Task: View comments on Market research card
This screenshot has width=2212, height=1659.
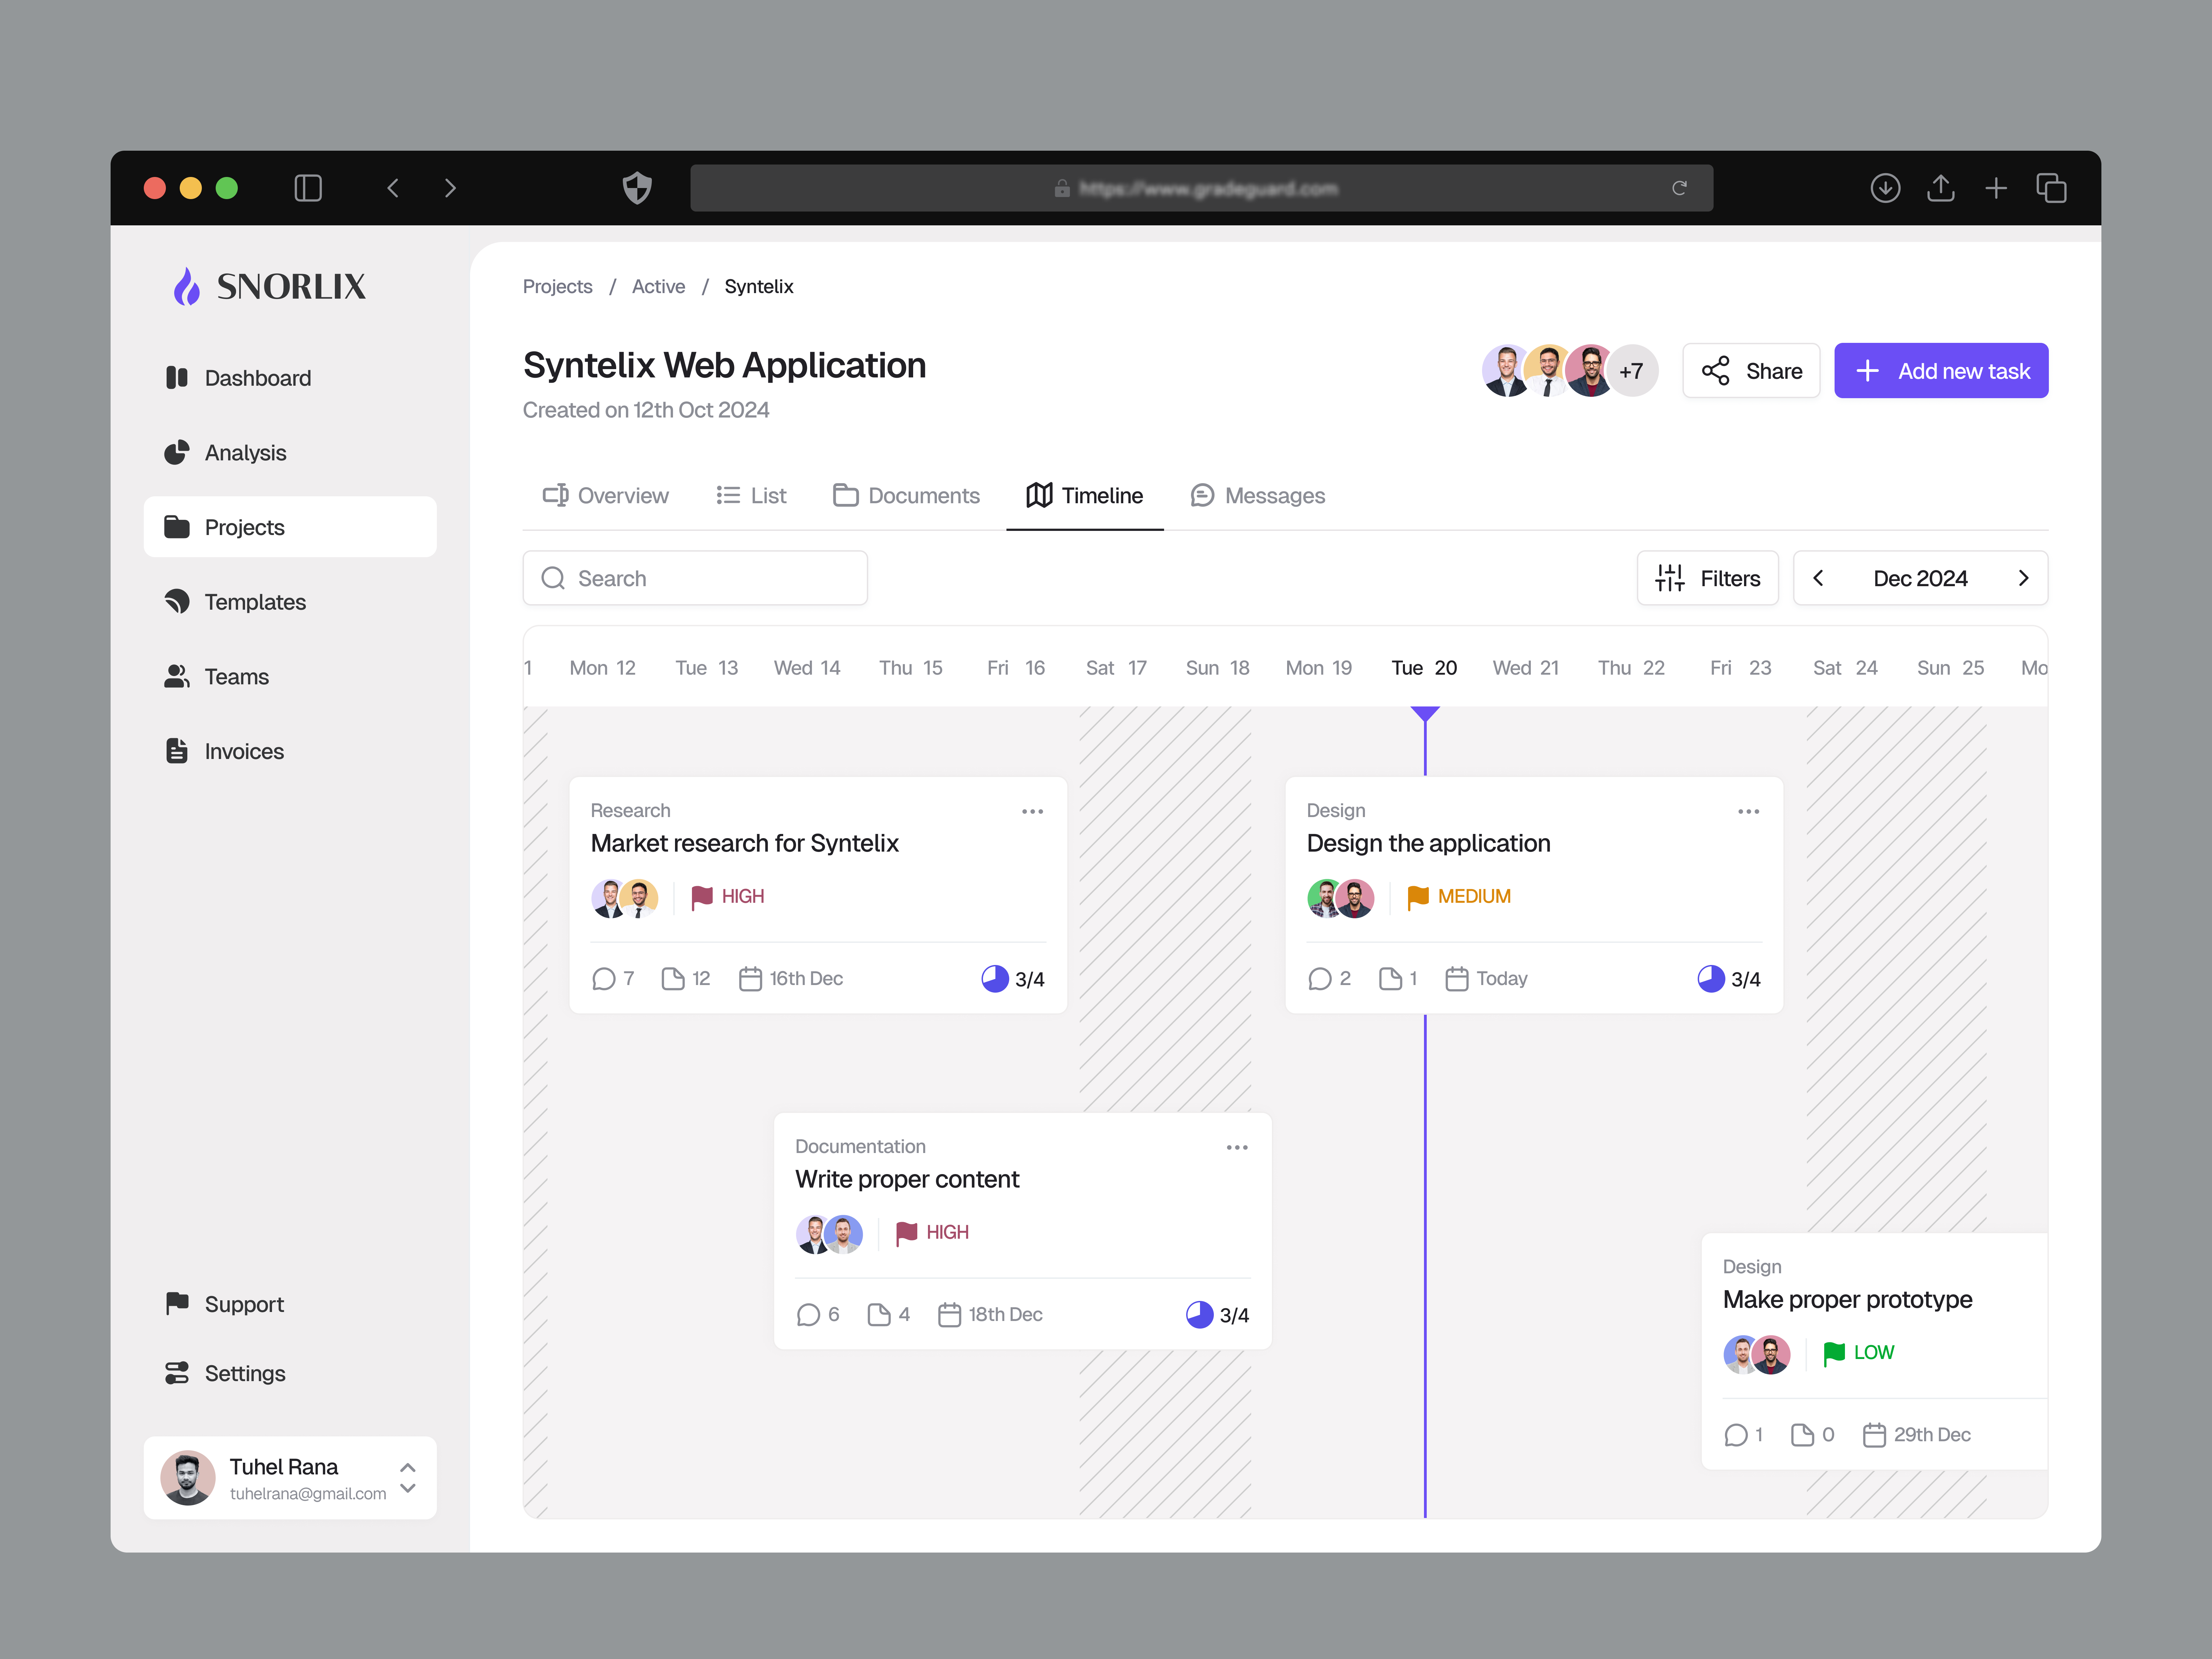Action: (x=613, y=979)
